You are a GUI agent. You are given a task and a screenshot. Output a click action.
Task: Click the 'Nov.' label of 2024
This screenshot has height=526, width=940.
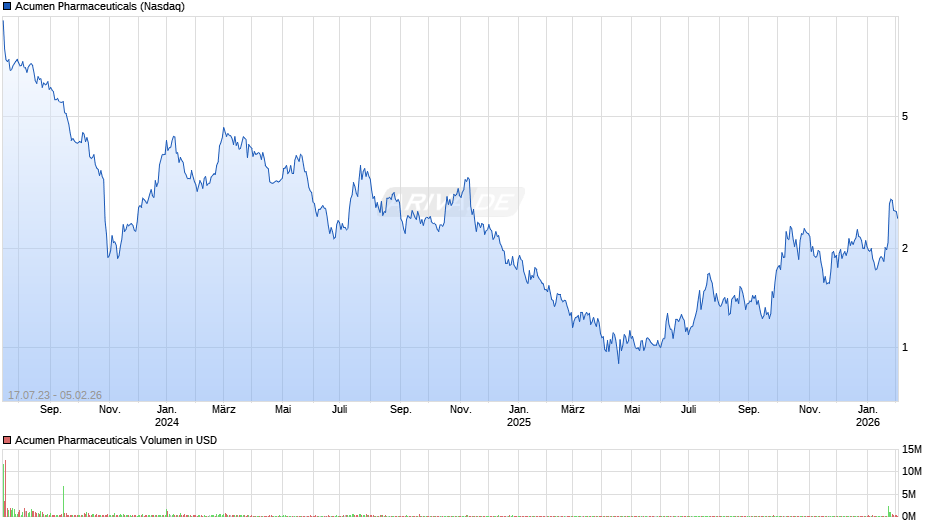point(460,410)
